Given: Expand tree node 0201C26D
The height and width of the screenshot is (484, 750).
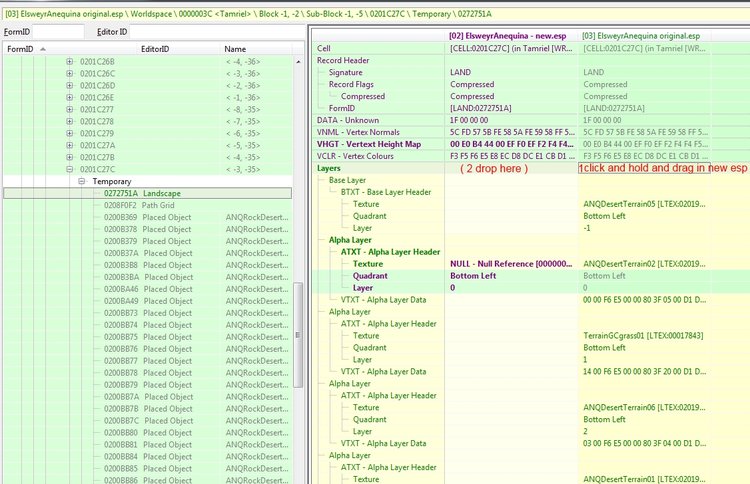Looking at the screenshot, I should [x=69, y=86].
